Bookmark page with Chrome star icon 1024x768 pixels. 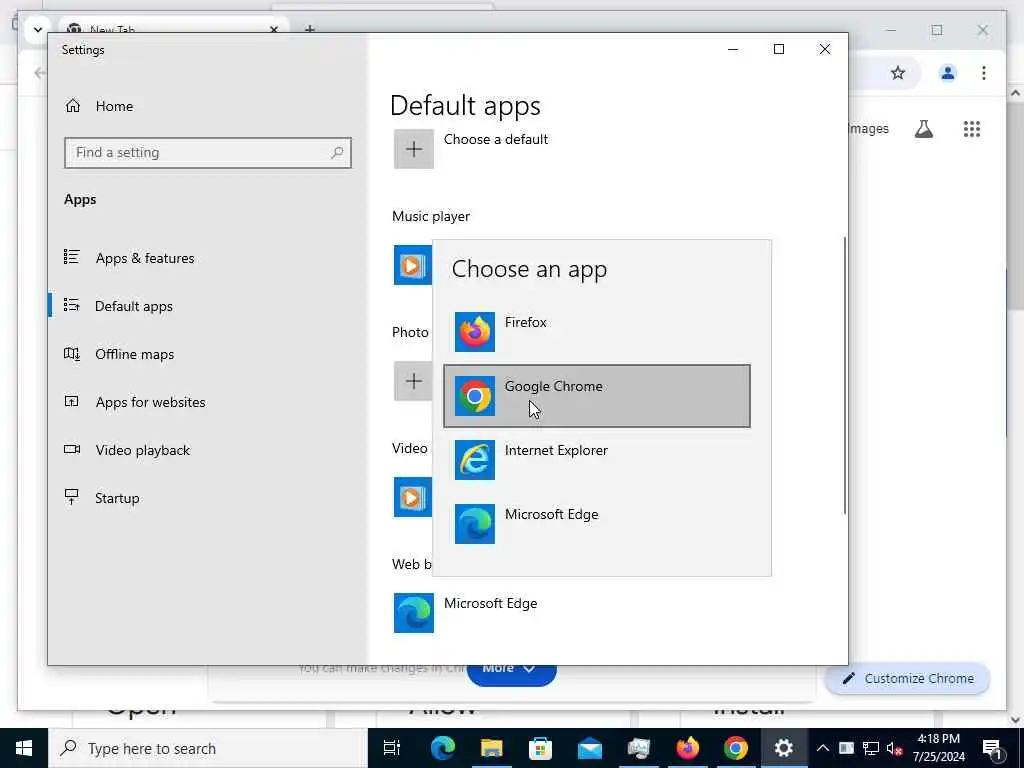pos(898,73)
